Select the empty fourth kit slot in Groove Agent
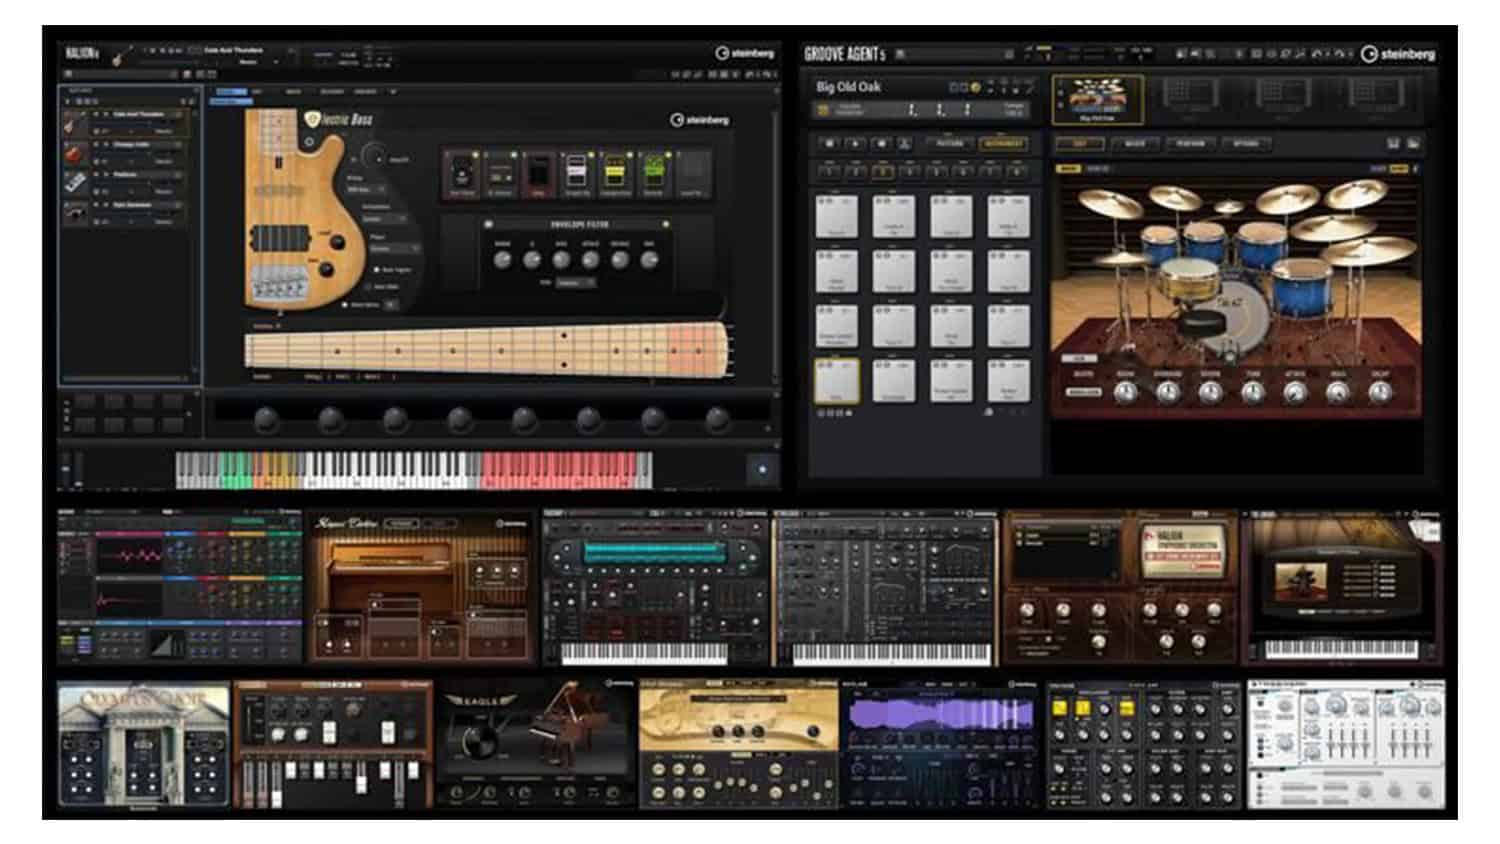Image resolution: width=1500 pixels, height=844 pixels. click(1375, 98)
